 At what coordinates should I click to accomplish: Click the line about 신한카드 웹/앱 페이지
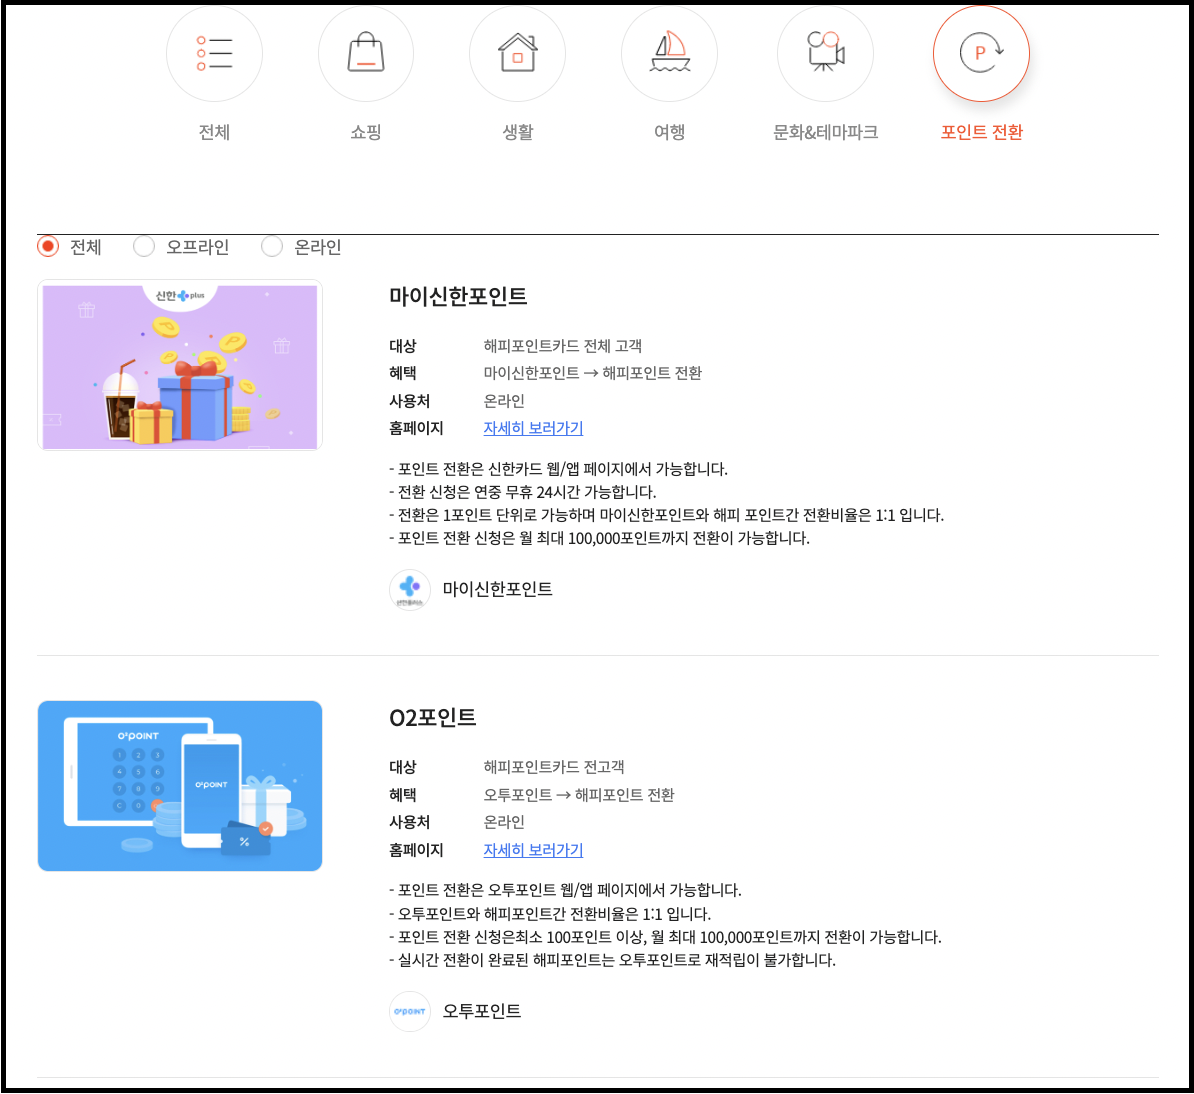coord(558,469)
